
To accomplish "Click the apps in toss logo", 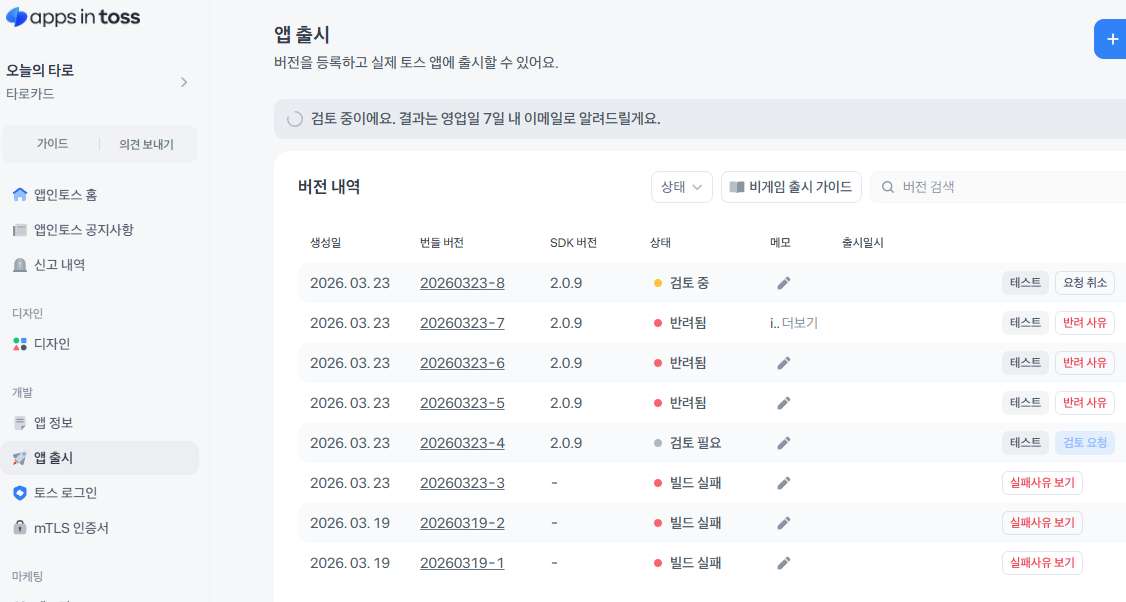I will (x=73, y=17).
